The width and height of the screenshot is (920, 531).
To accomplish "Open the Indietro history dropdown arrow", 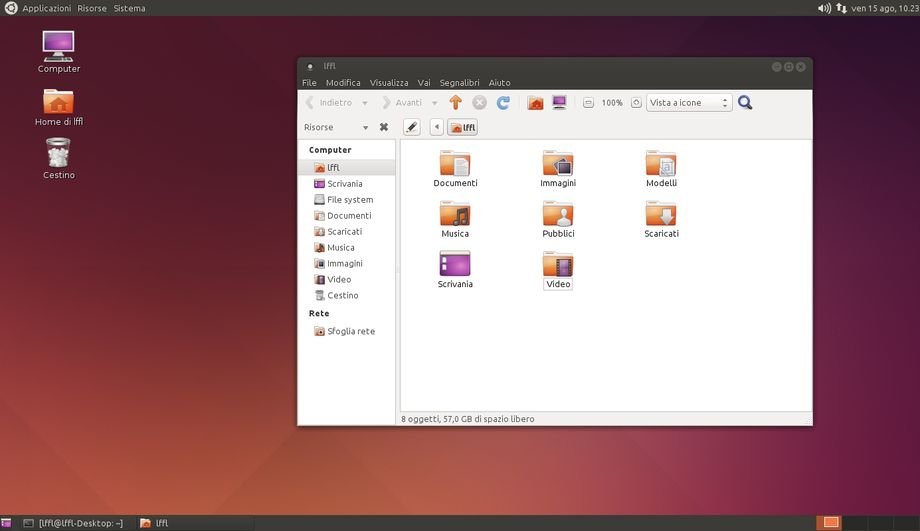I will pos(365,103).
